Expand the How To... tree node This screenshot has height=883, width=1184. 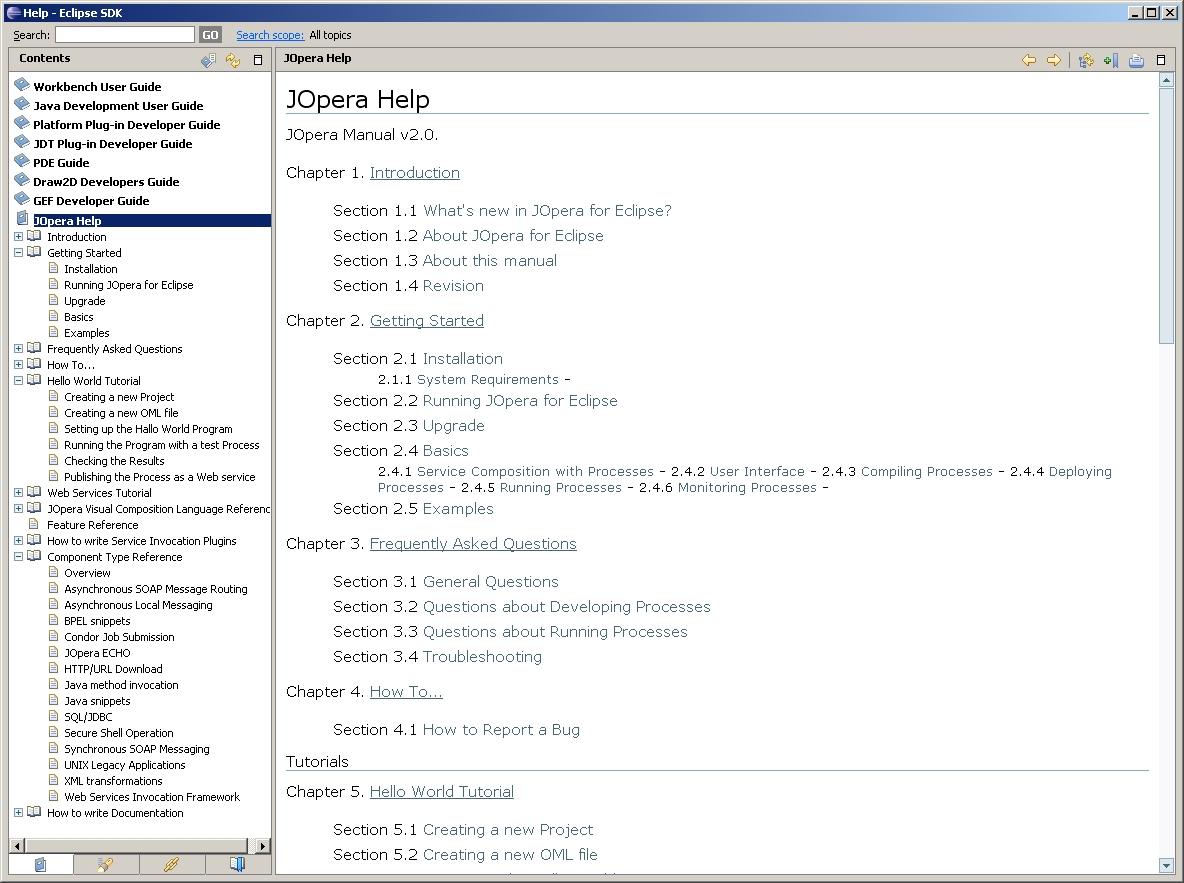point(18,364)
